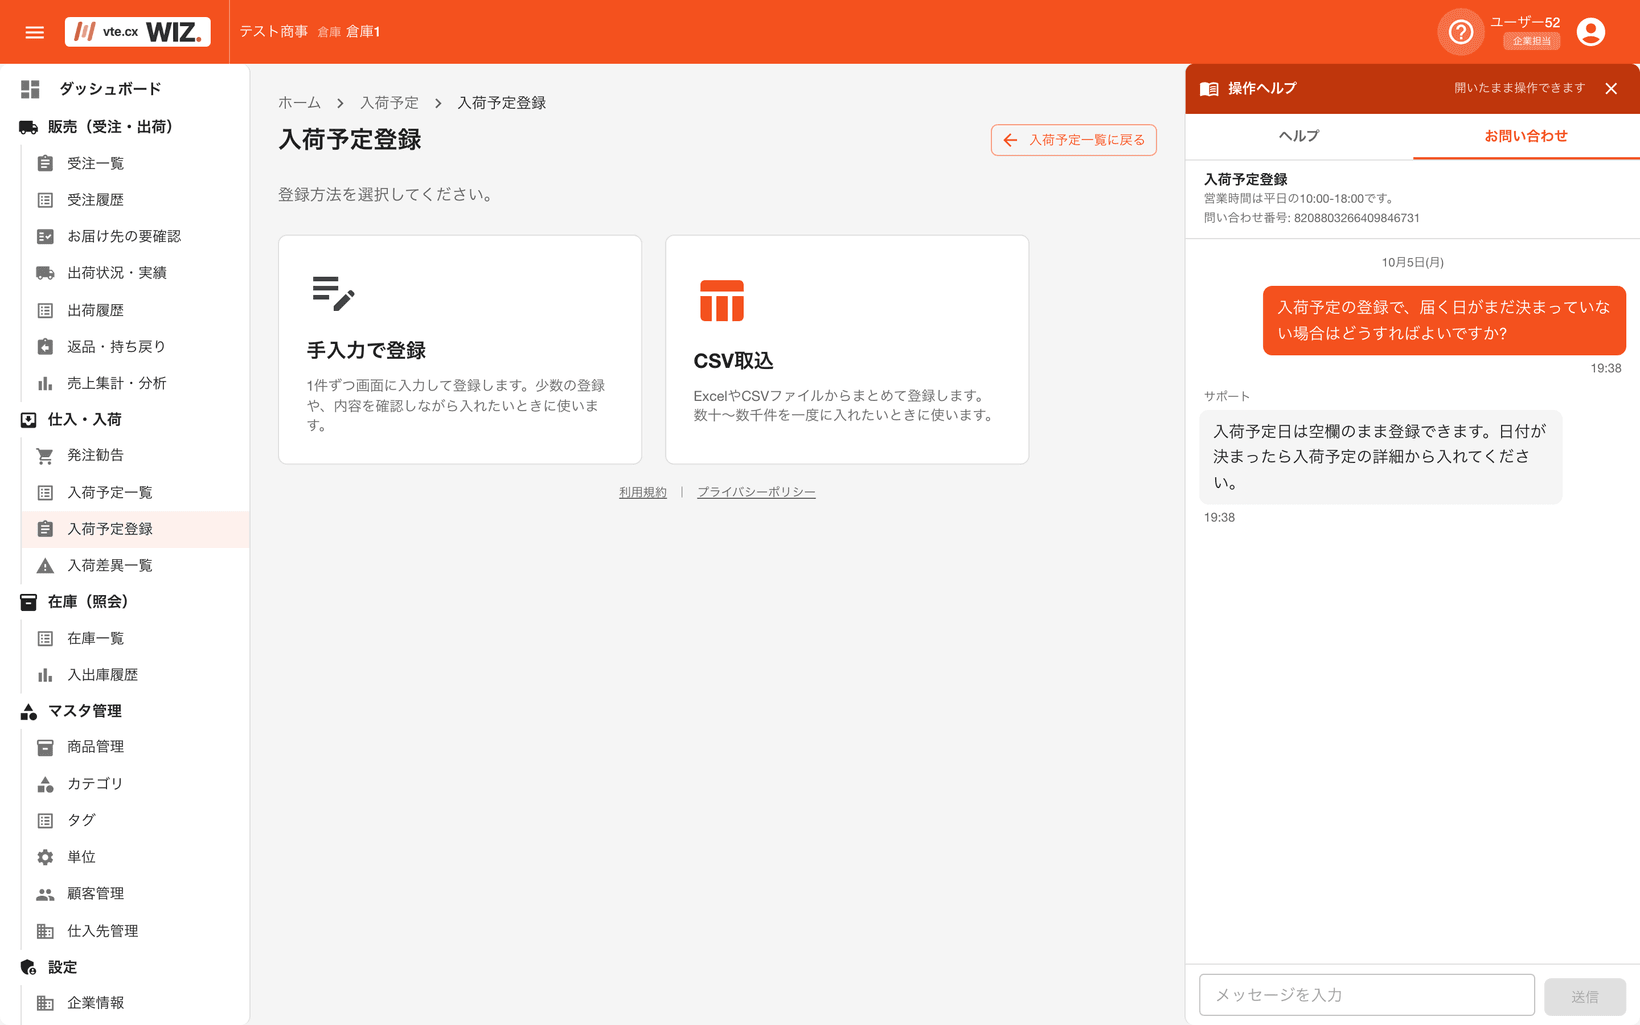1640x1025 pixels.
Task: Click the 発注勧告 shopping cart icon
Action: tap(45, 456)
